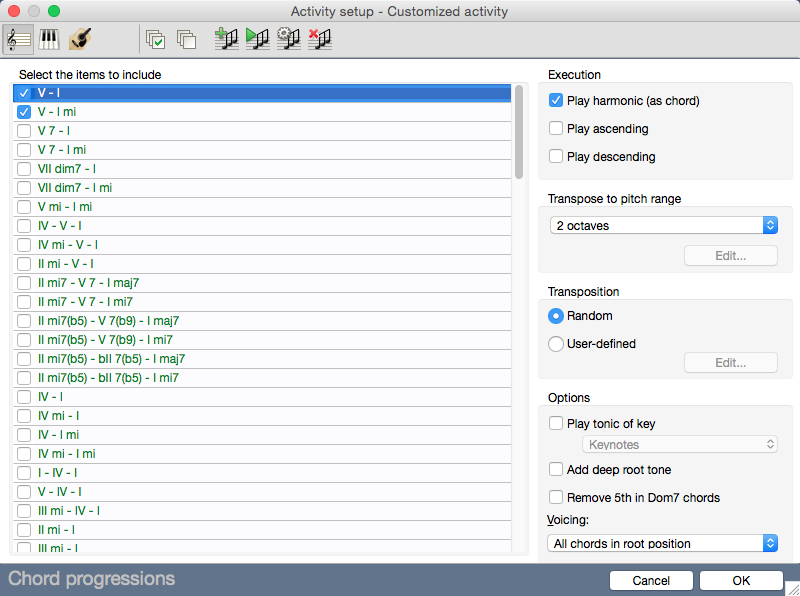Select II mi7 - V 7 - I mi7 row
800x596 pixels.
[262, 302]
